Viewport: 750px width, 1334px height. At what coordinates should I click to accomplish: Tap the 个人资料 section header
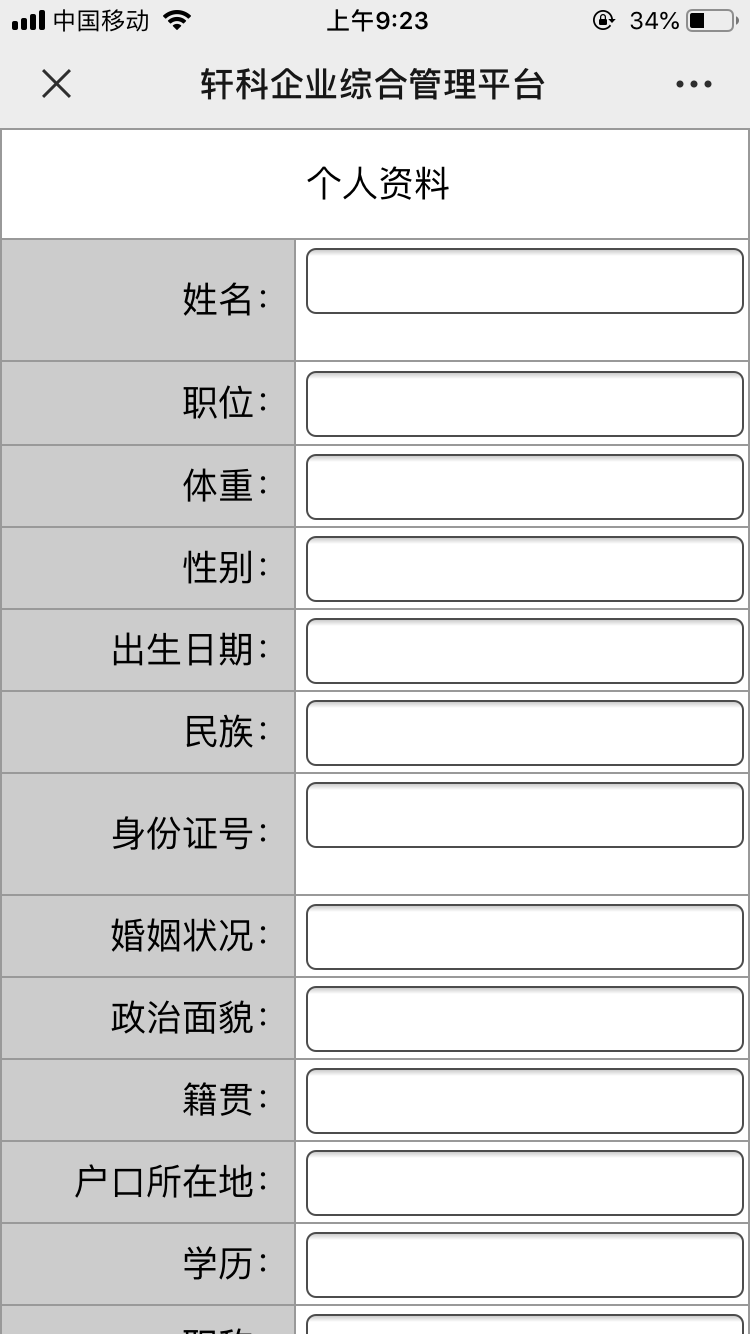(377, 184)
